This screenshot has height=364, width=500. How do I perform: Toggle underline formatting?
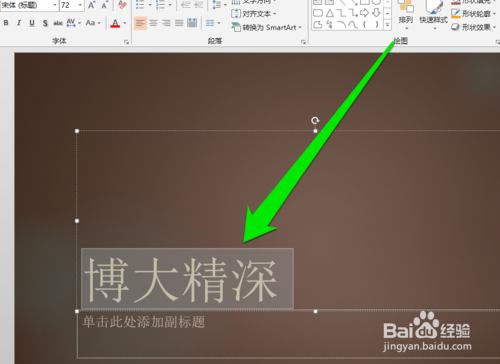tap(32, 23)
